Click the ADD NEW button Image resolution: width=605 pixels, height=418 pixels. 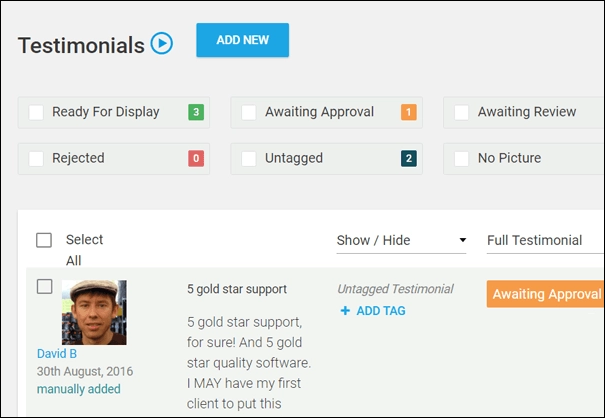pos(243,40)
